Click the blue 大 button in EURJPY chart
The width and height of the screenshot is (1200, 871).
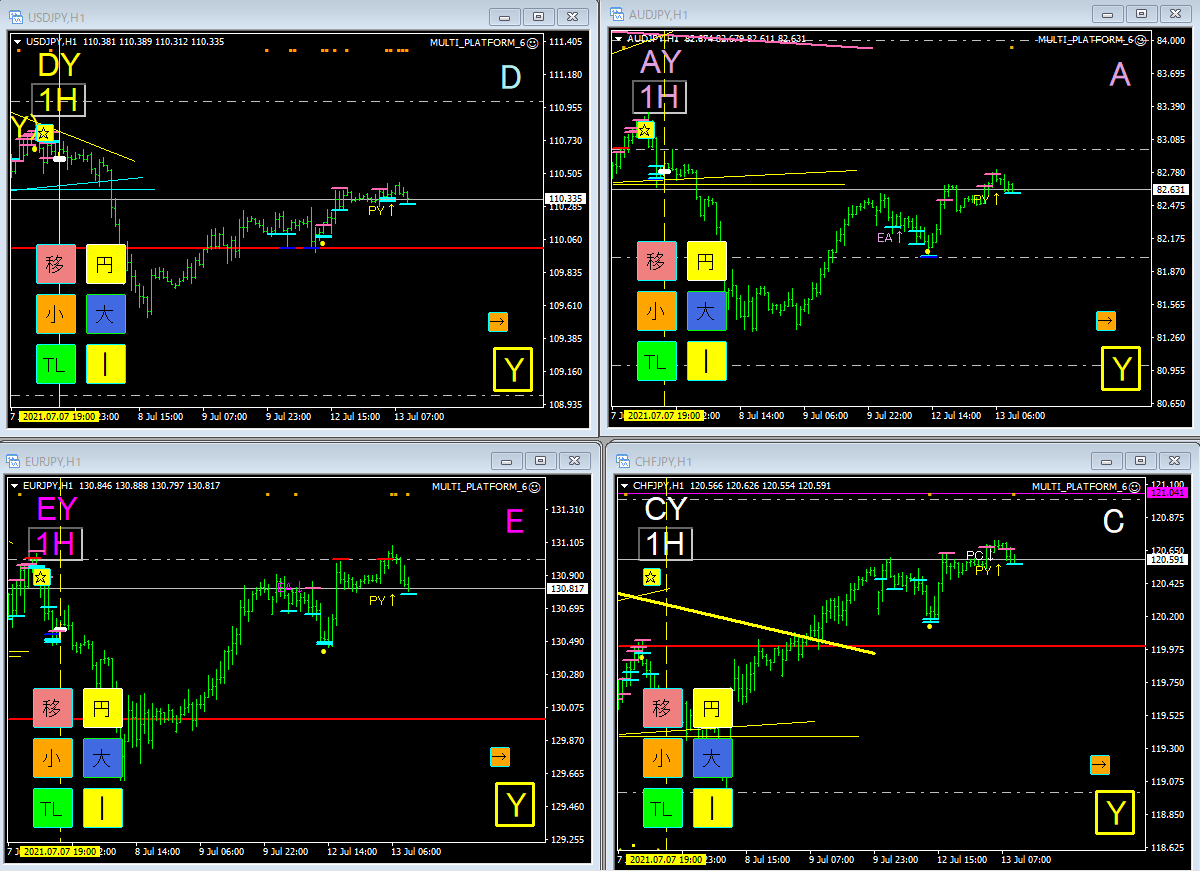(x=102, y=758)
